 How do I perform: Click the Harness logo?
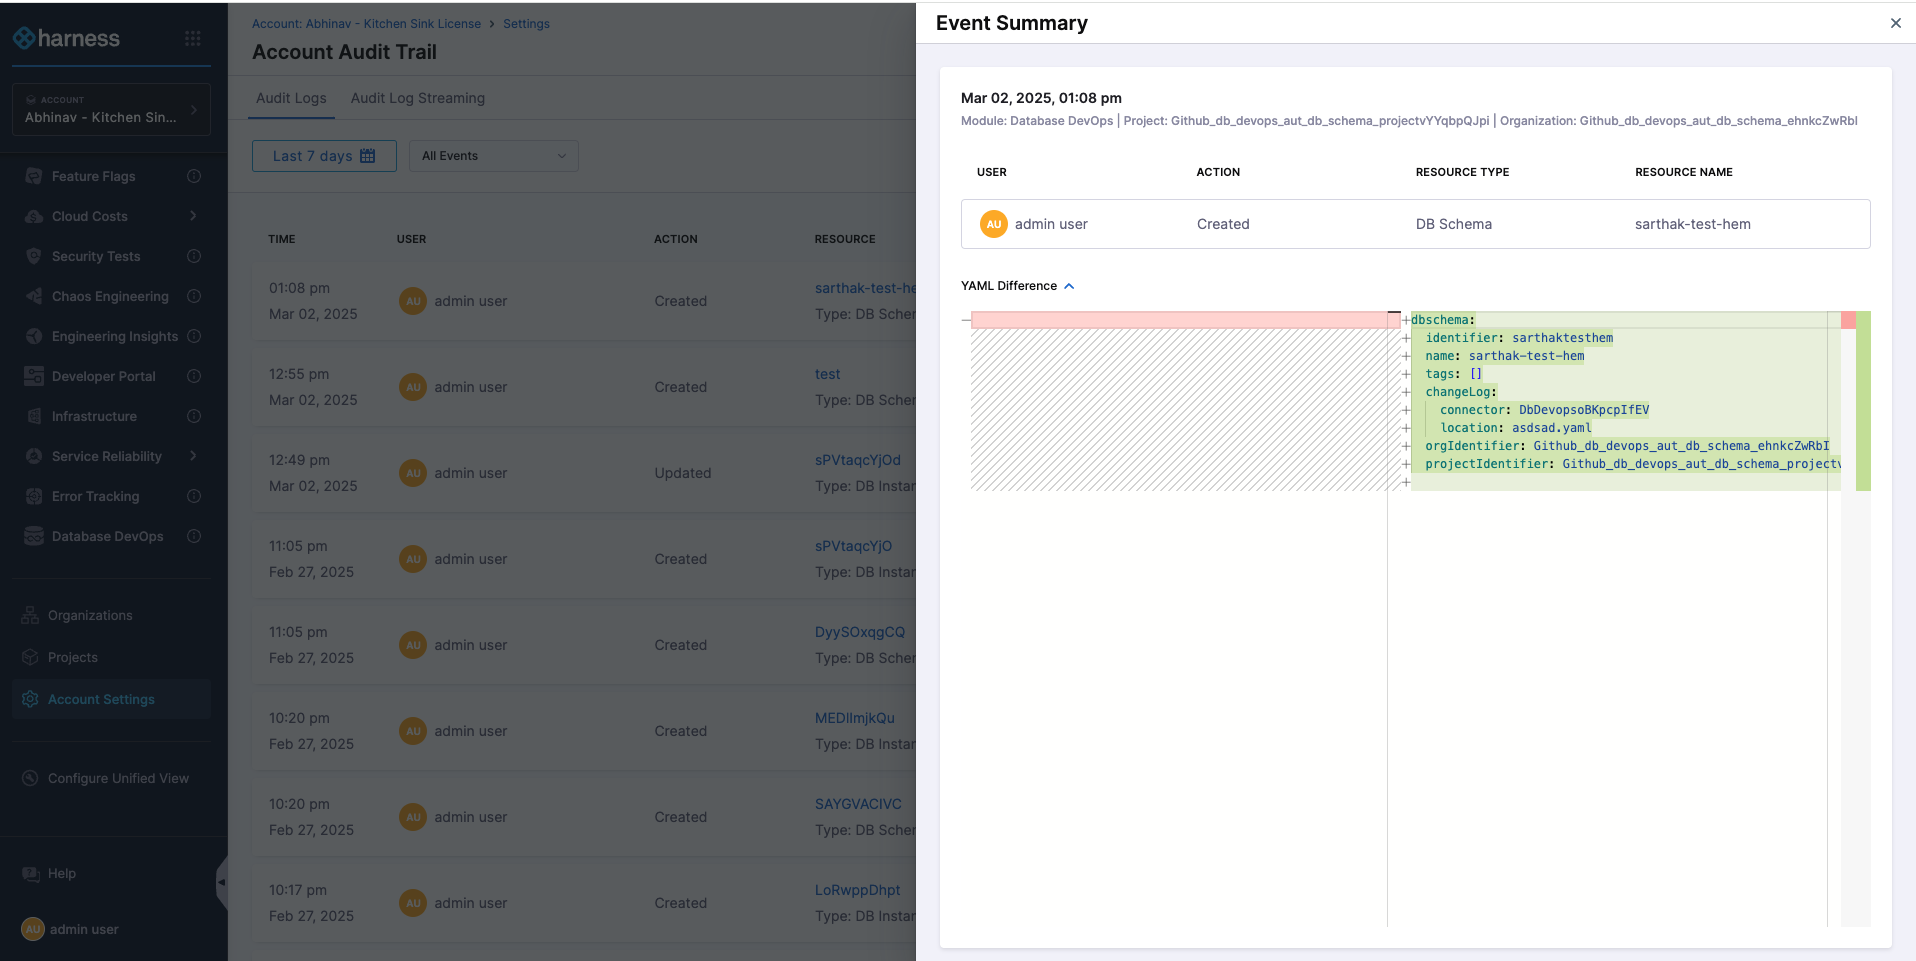(x=67, y=38)
